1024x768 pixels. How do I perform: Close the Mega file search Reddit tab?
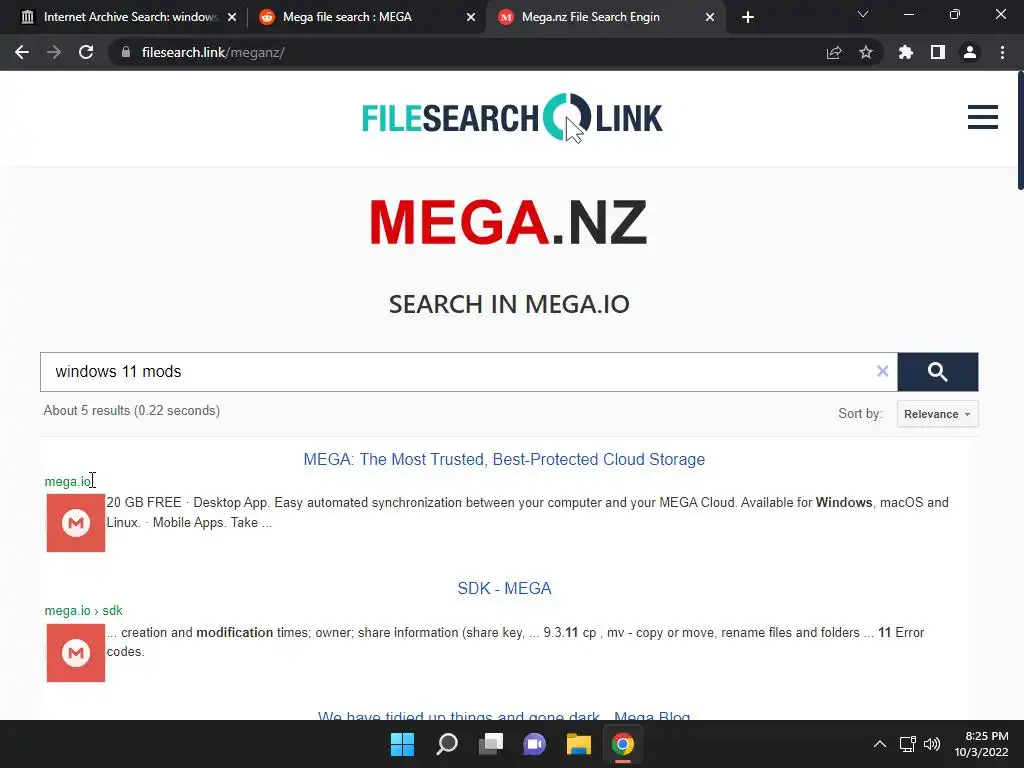coord(471,17)
